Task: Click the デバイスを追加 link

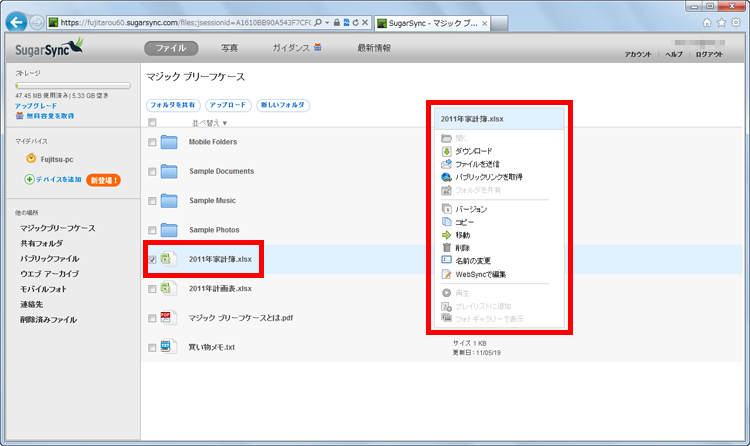Action: click(59, 179)
